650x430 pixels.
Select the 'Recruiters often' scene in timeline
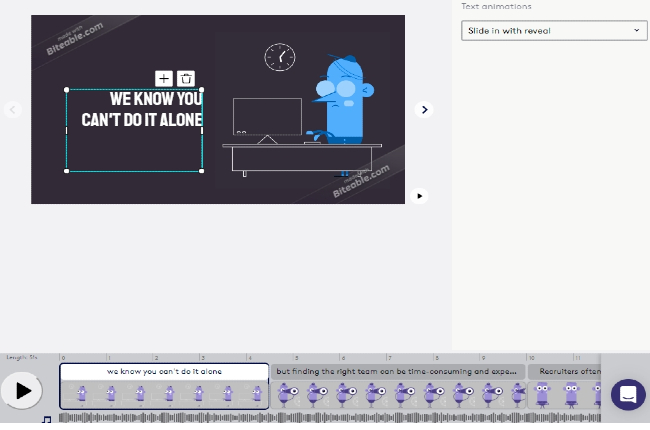pyautogui.click(x=565, y=372)
